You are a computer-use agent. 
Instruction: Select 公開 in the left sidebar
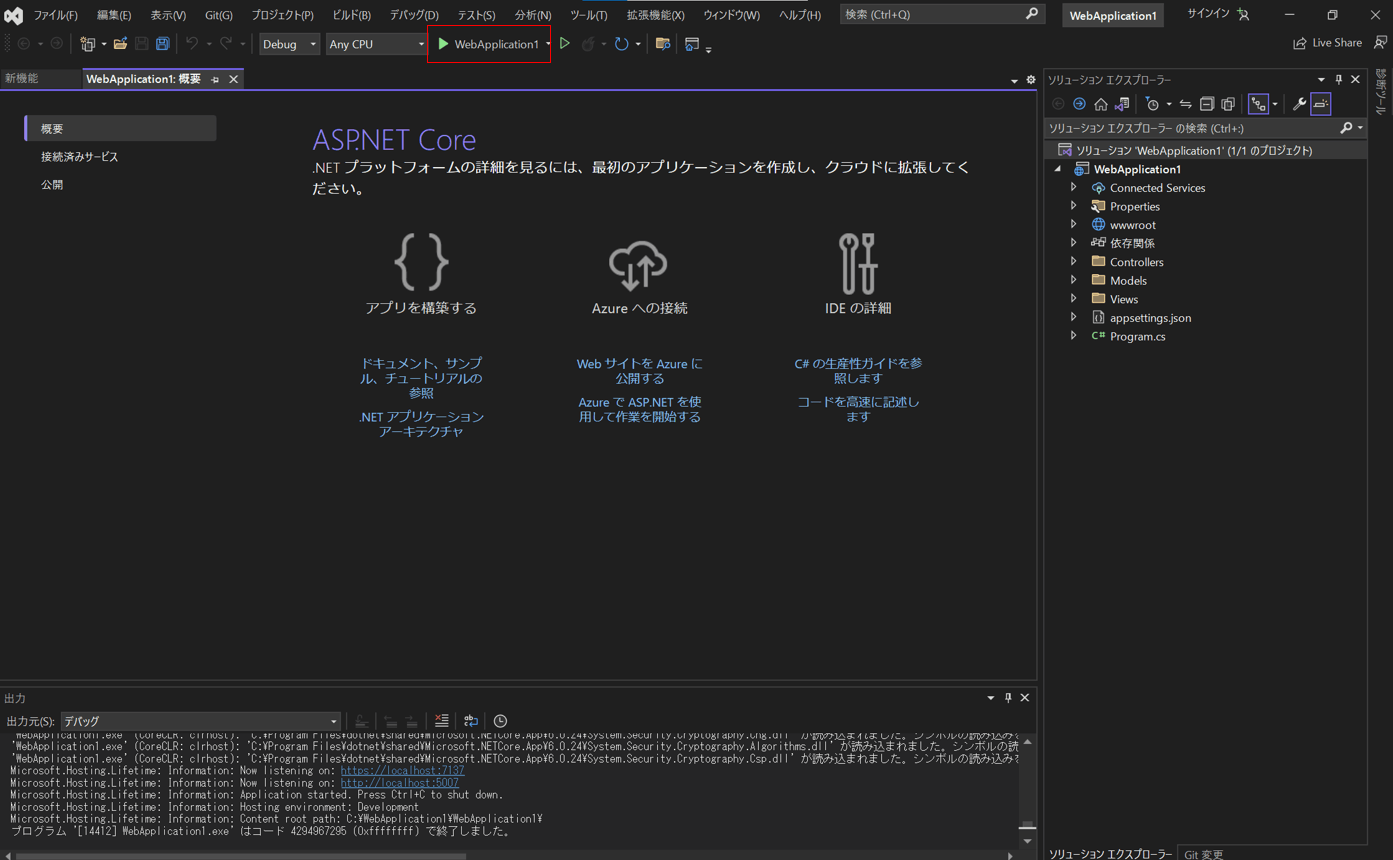[x=52, y=185]
